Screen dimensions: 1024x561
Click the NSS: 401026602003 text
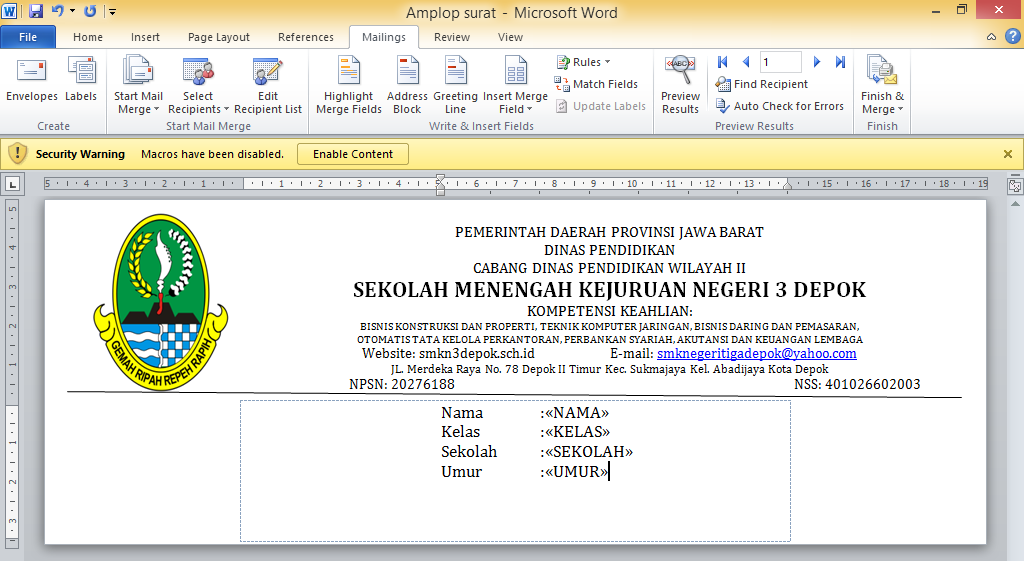click(x=857, y=384)
